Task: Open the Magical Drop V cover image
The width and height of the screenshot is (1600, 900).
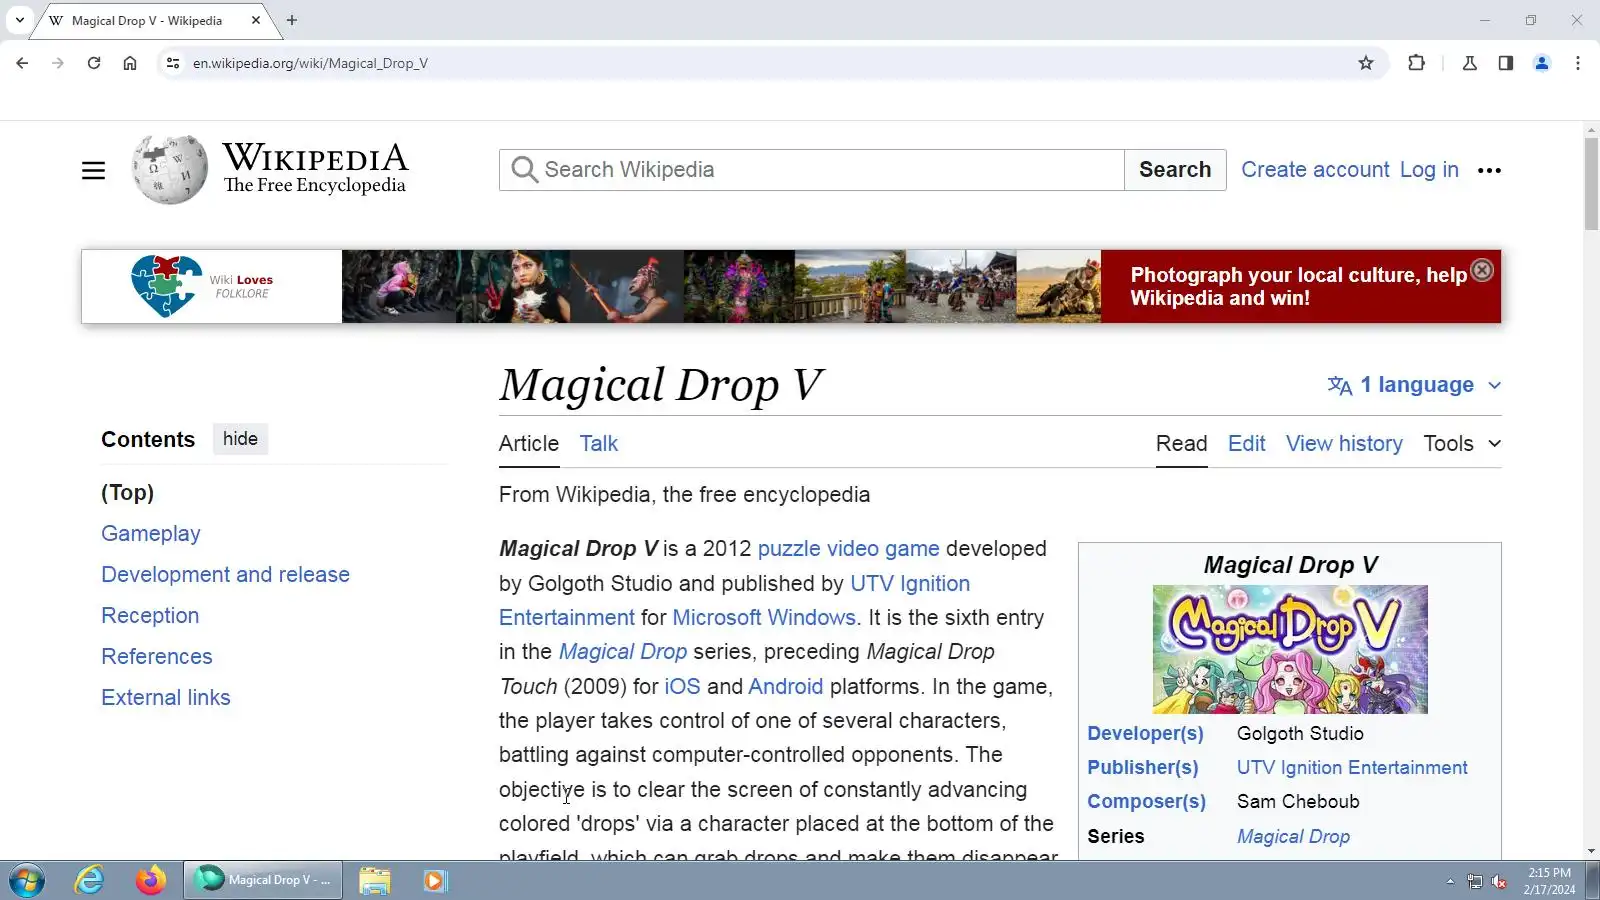Action: coord(1290,650)
